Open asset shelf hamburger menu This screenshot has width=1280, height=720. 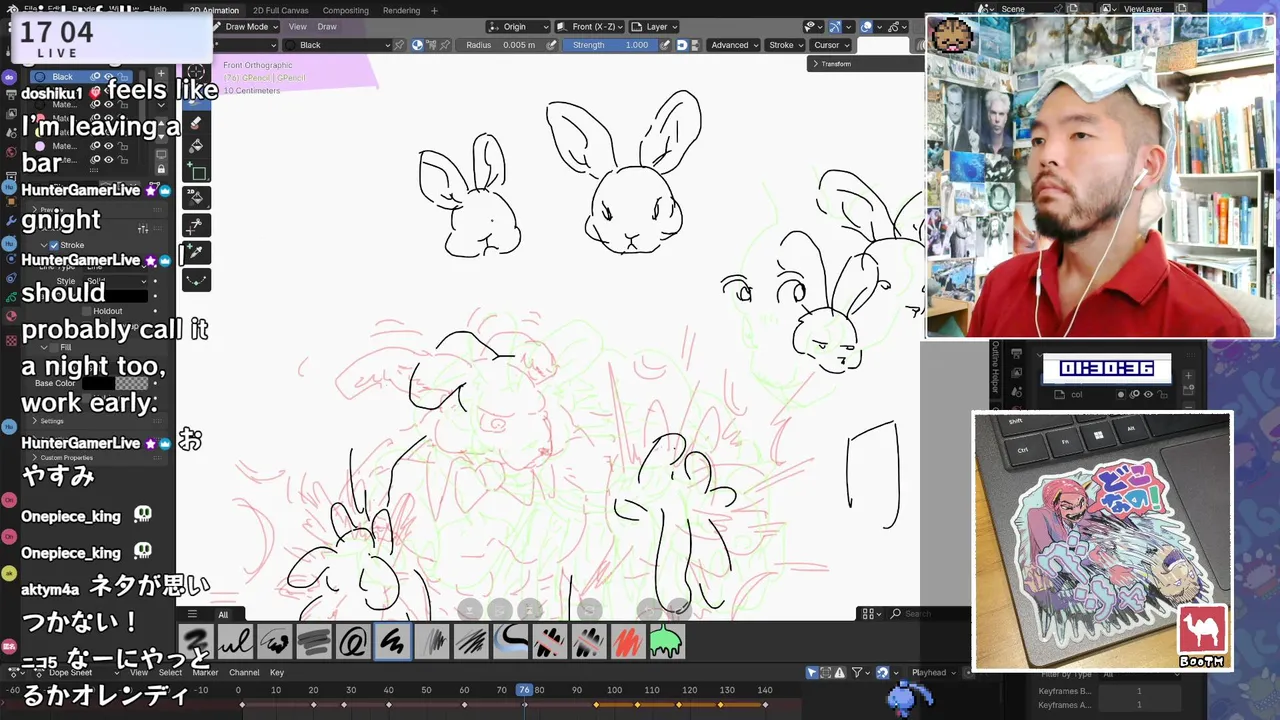point(192,614)
